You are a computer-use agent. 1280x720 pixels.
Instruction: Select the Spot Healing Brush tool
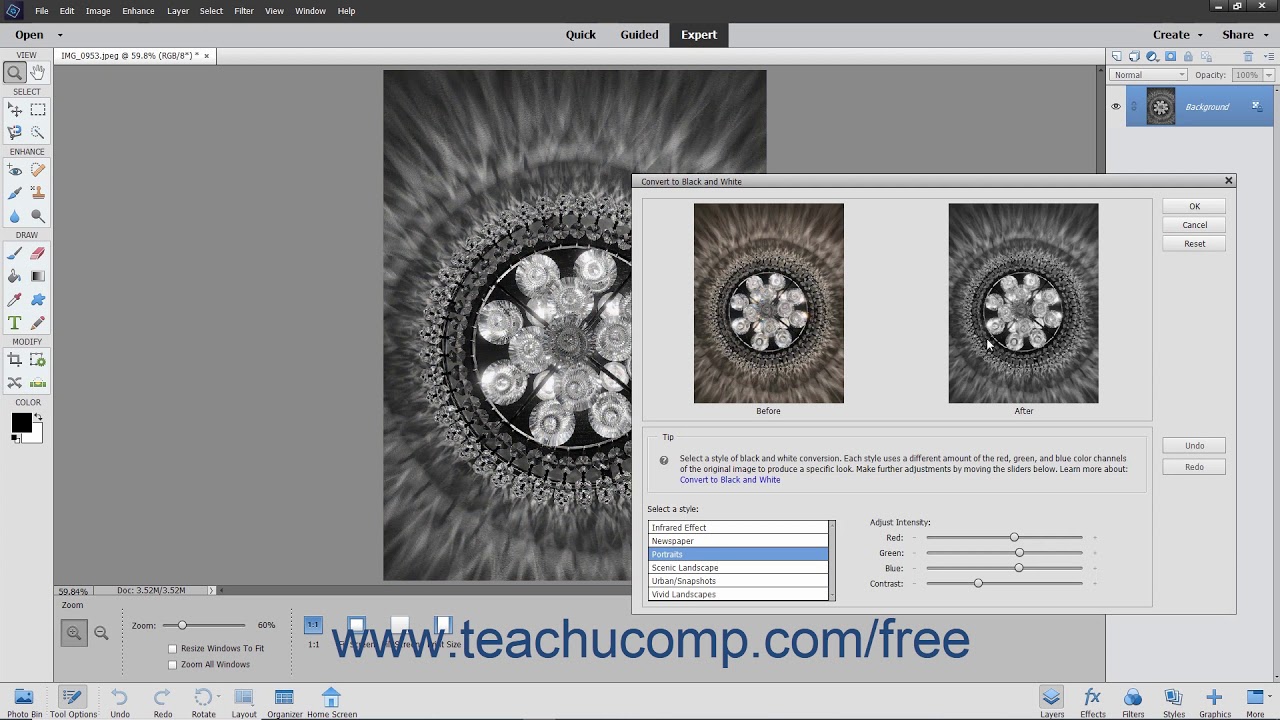[x=38, y=170]
